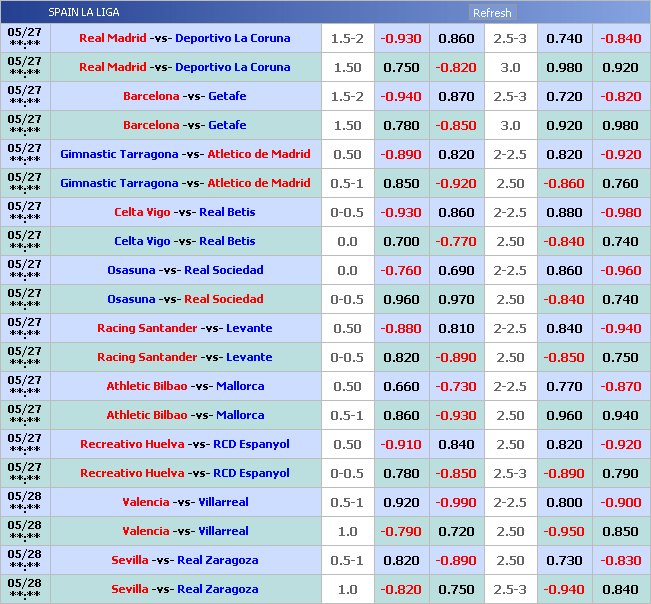Click Real Madrid in the 1.5-2 handicap row
651x604 pixels.
coord(112,38)
